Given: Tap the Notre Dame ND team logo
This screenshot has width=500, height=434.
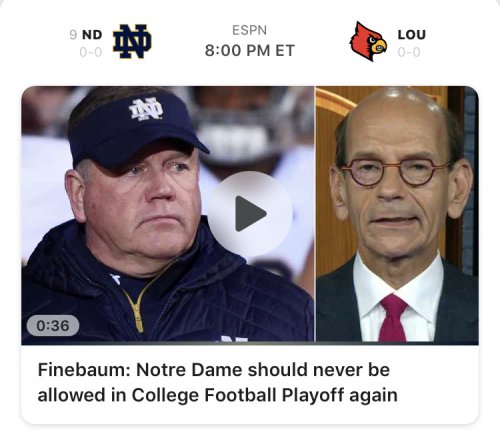Looking at the screenshot, I should pyautogui.click(x=132, y=41).
